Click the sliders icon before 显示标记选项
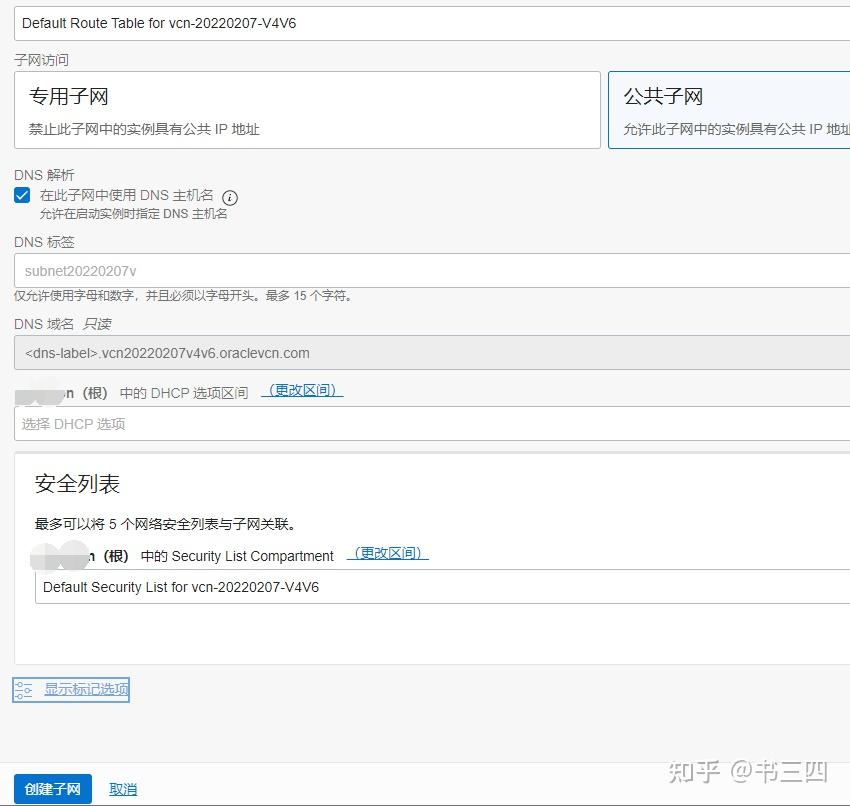The height and width of the screenshot is (806, 850). tap(24, 690)
